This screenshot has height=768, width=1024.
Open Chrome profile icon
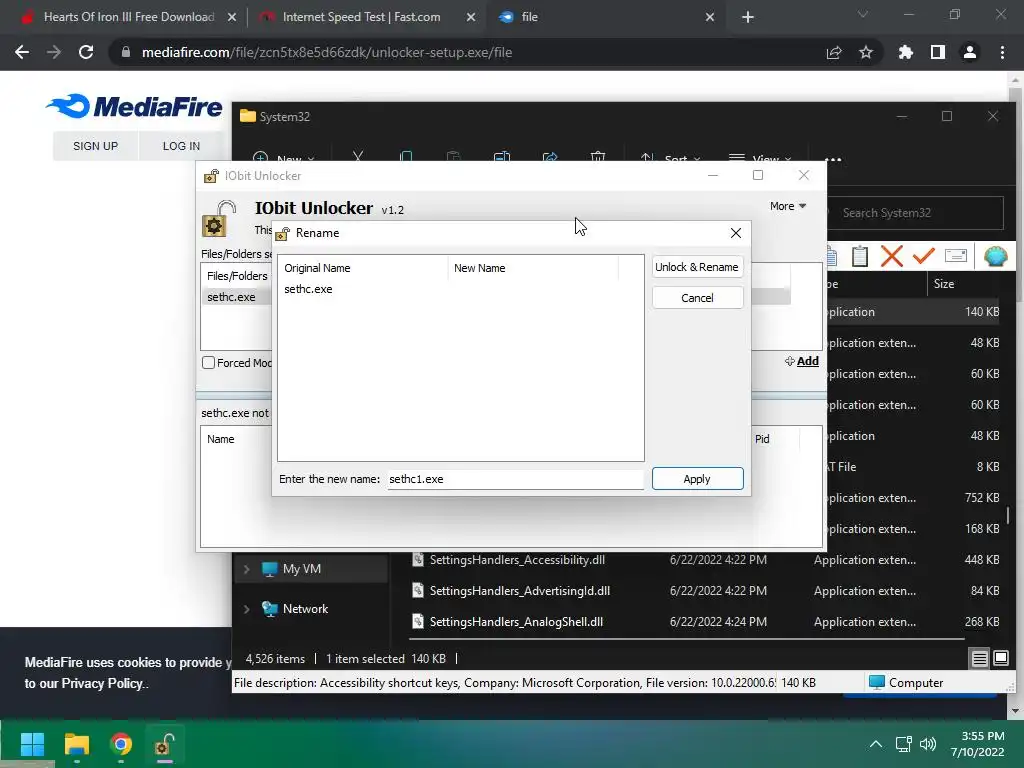(x=969, y=52)
